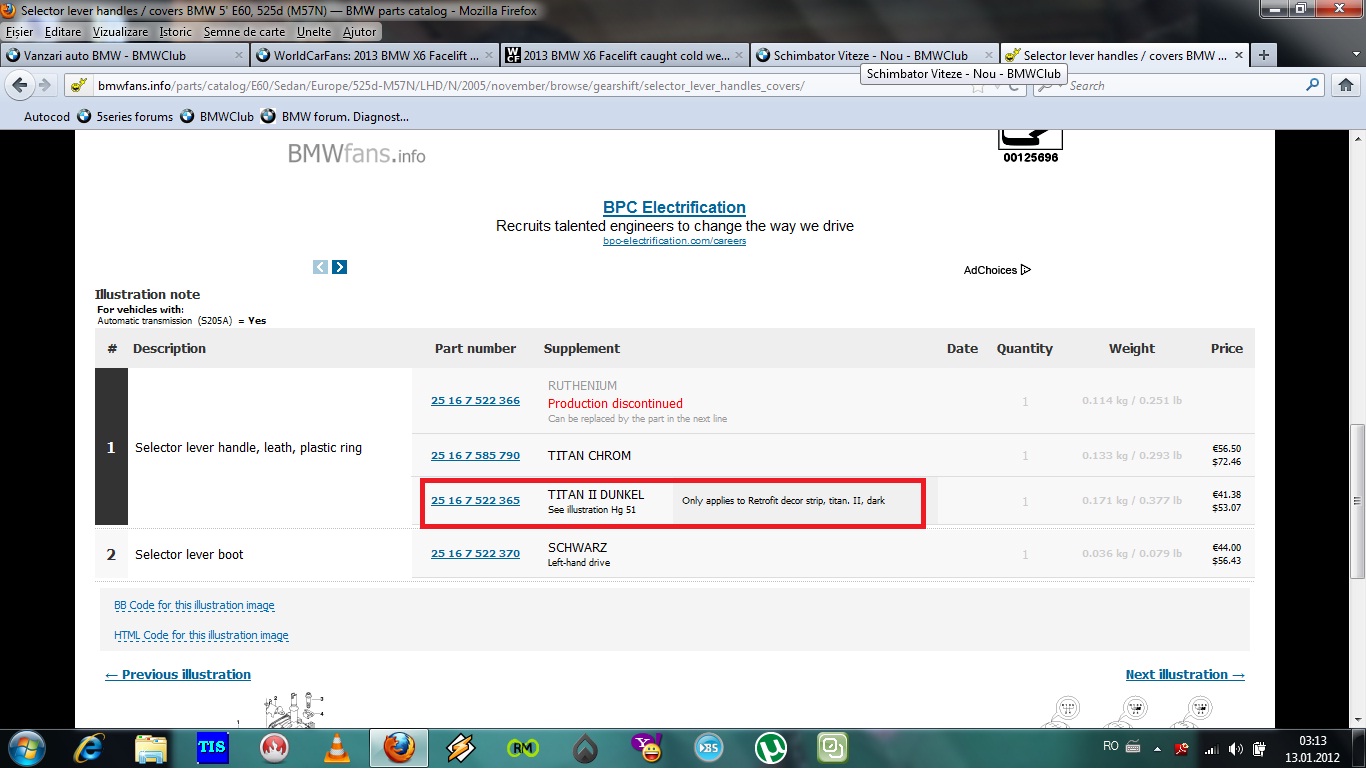Click the network signal tray icon
The height and width of the screenshot is (771, 1366).
coord(1212,748)
